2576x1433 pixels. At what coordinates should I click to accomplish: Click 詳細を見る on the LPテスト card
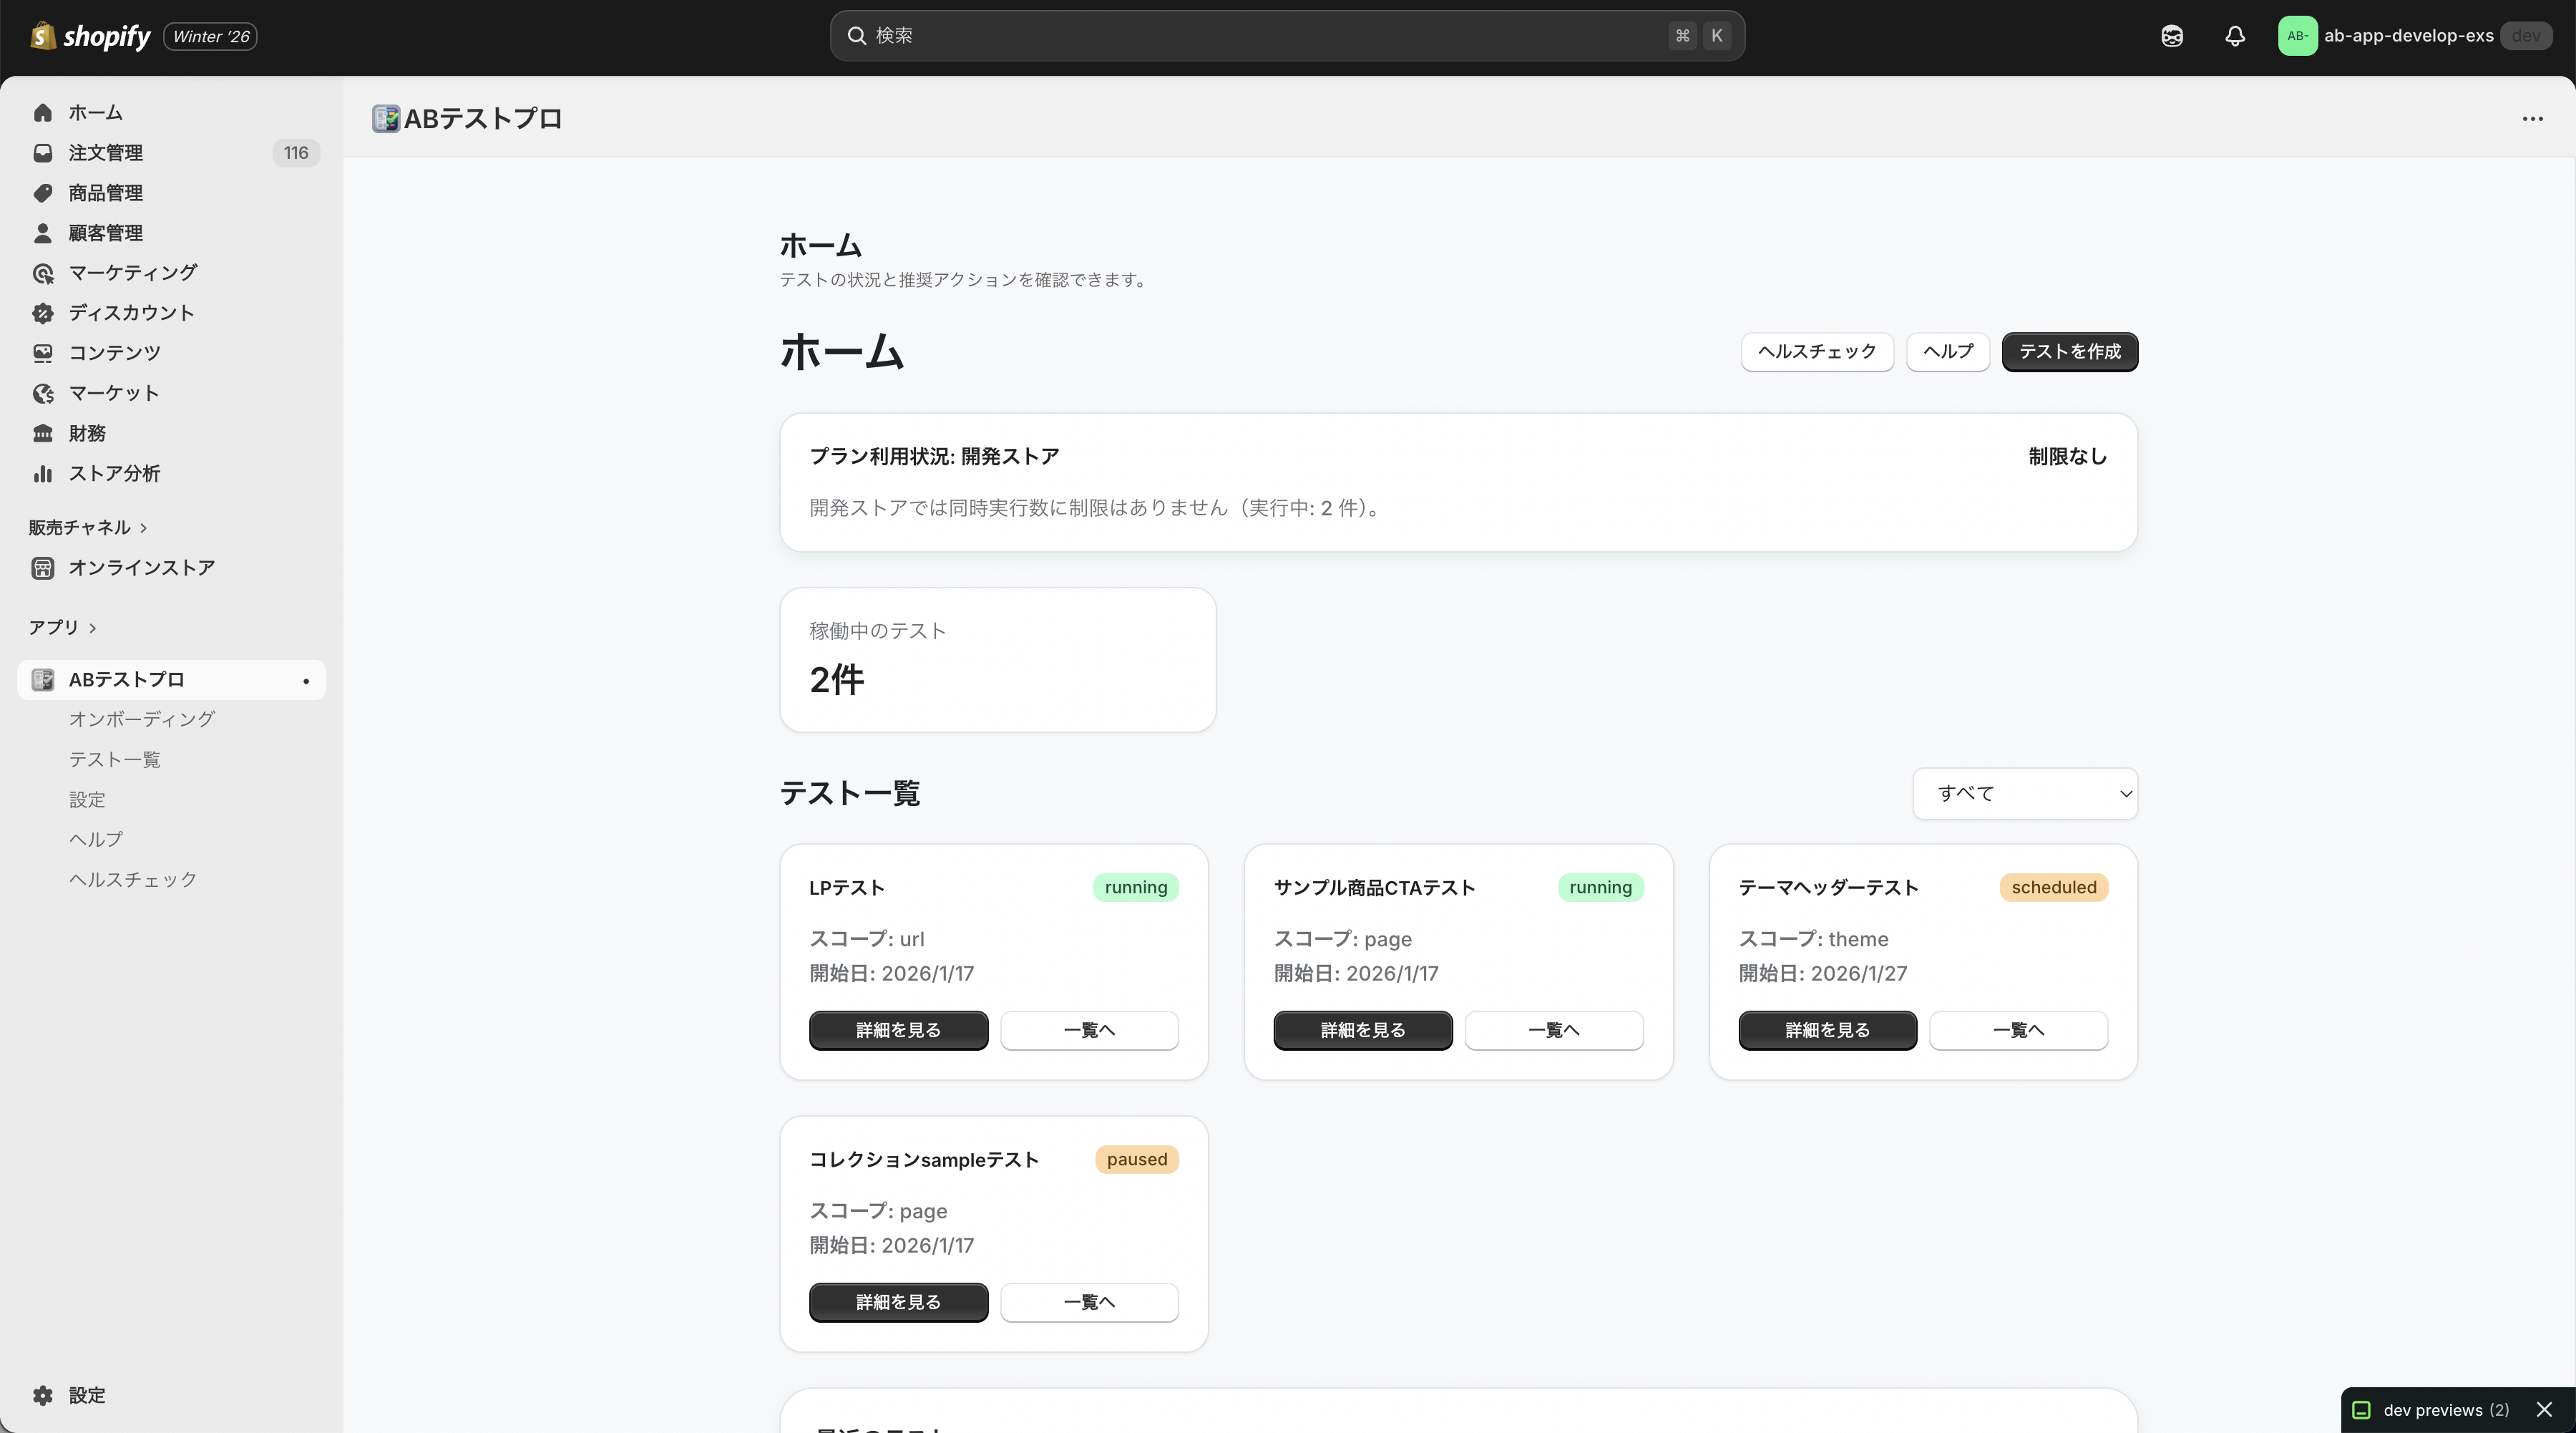(898, 1030)
